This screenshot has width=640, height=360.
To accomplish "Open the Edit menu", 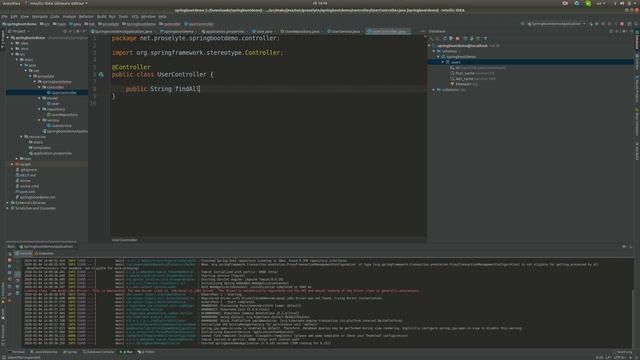I will click(14, 17).
